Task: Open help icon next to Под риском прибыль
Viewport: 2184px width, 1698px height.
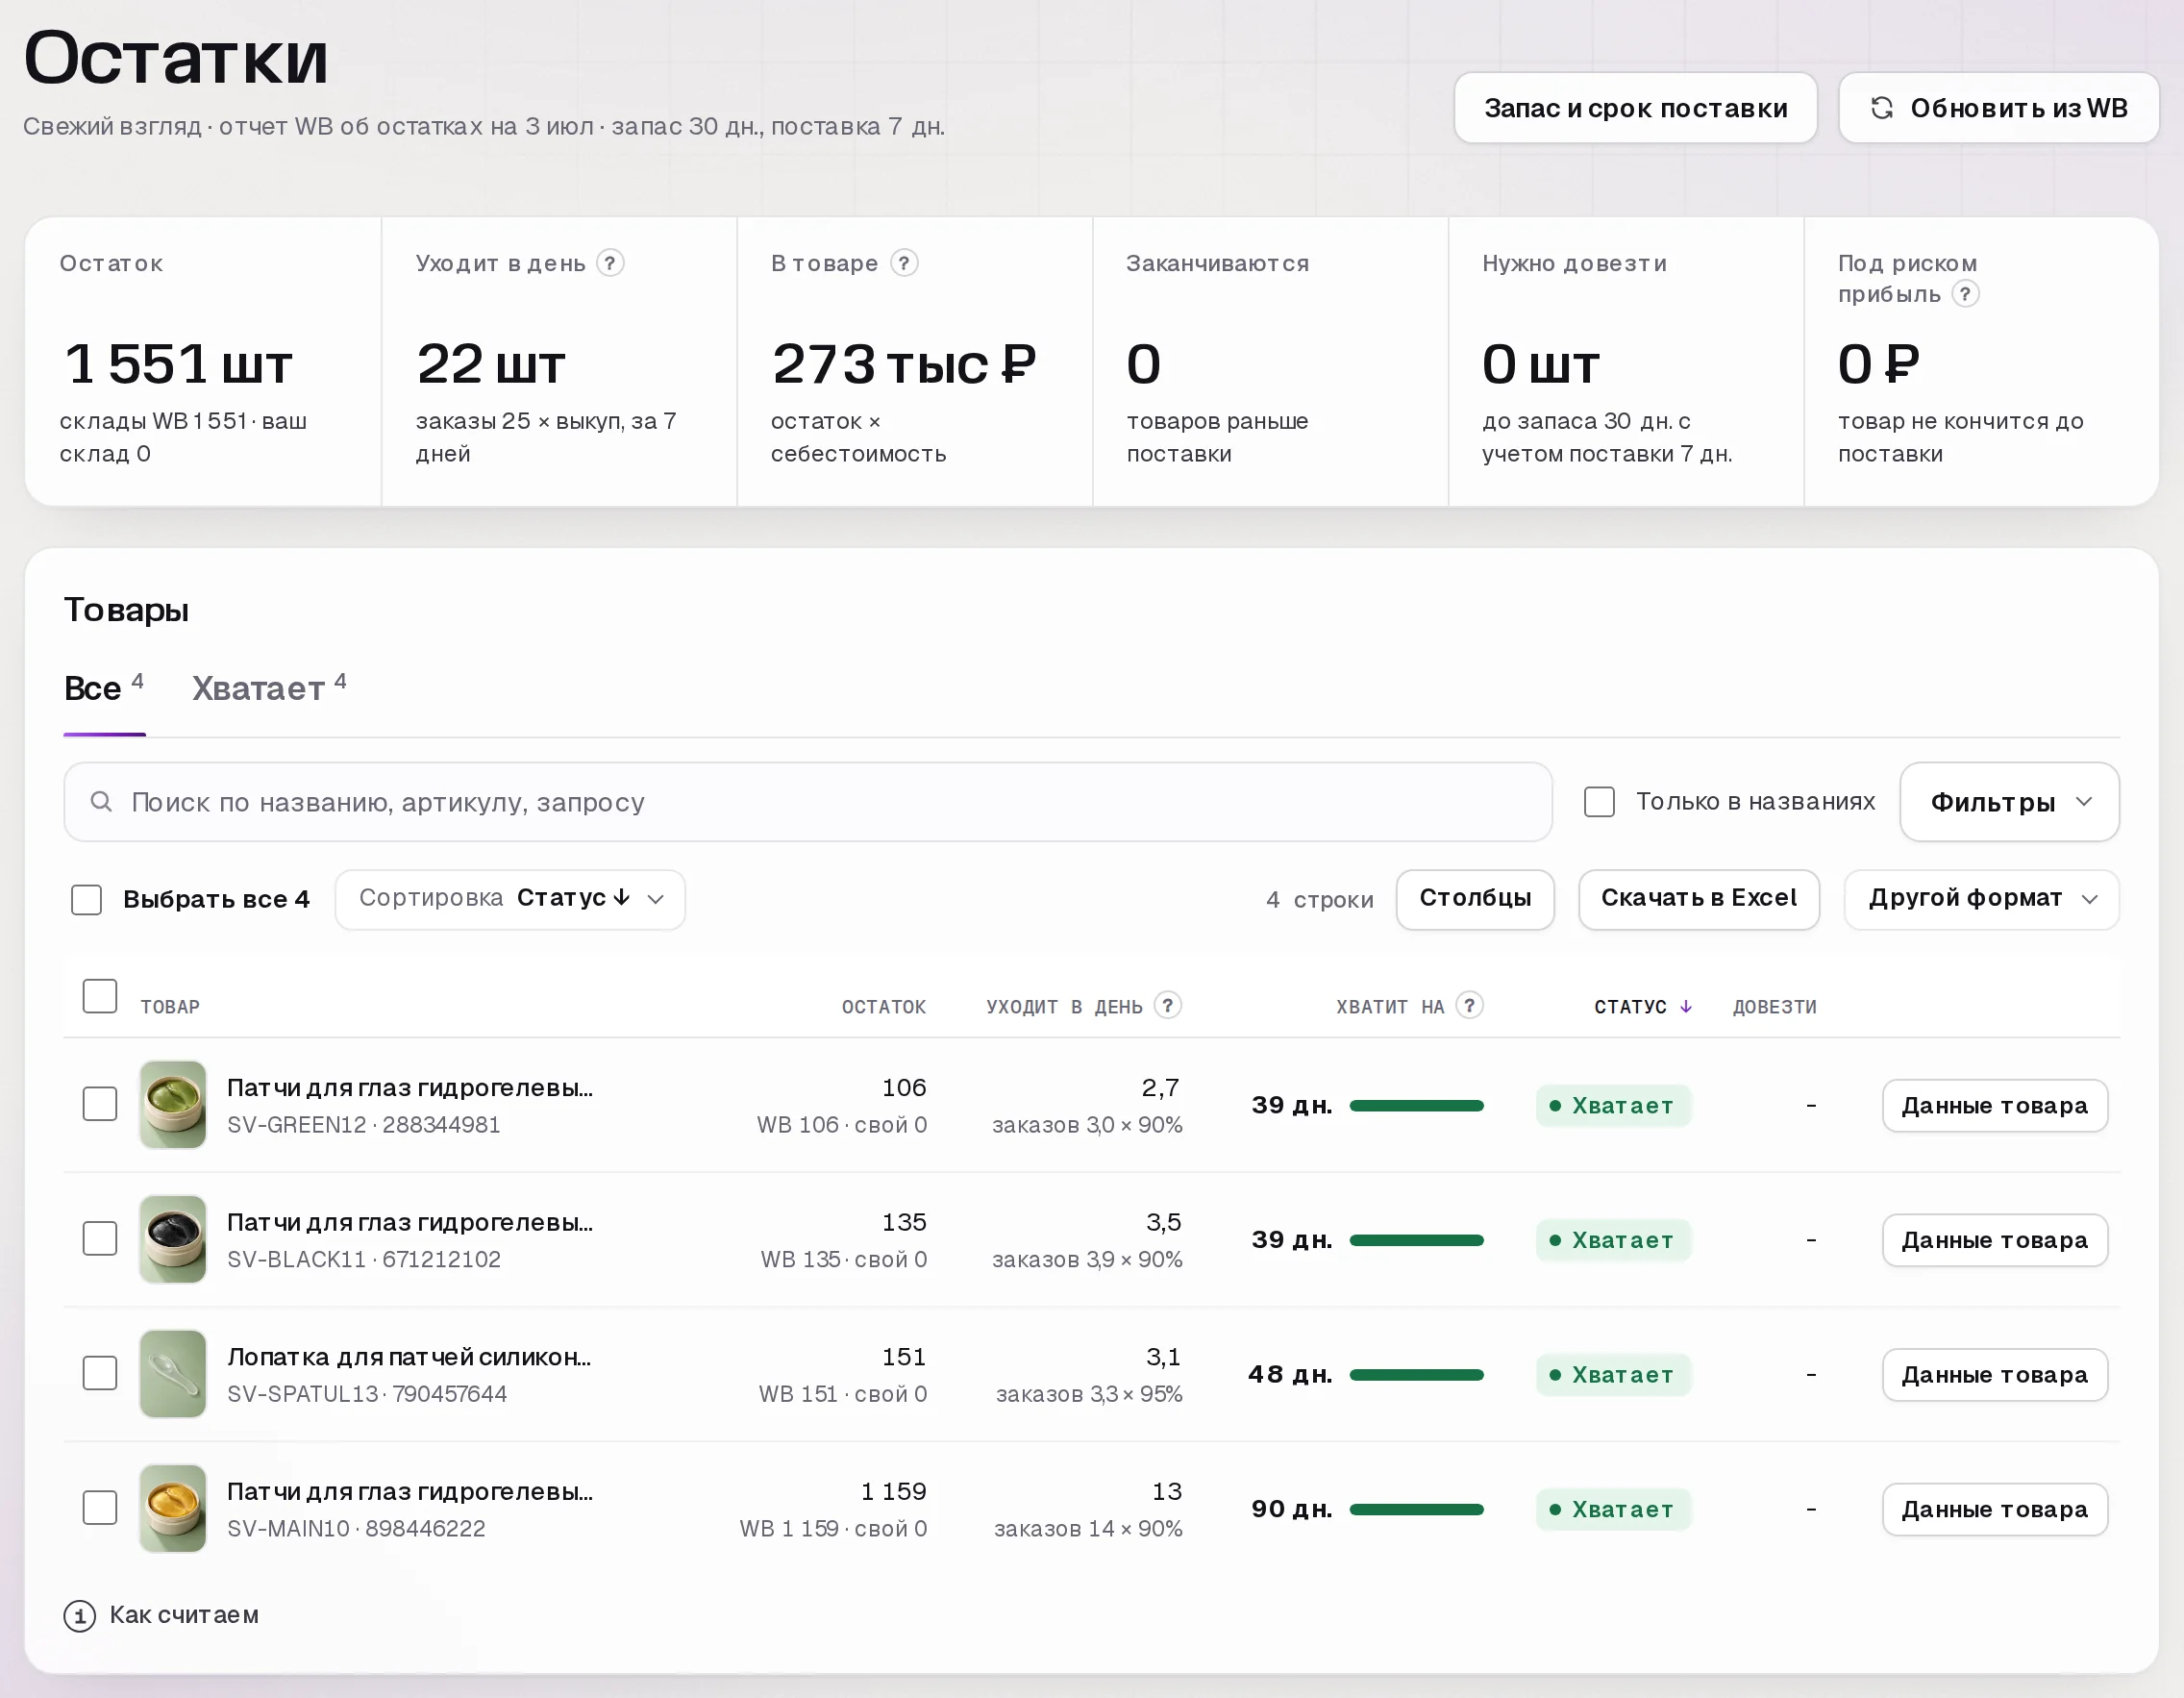Action: point(1965,294)
